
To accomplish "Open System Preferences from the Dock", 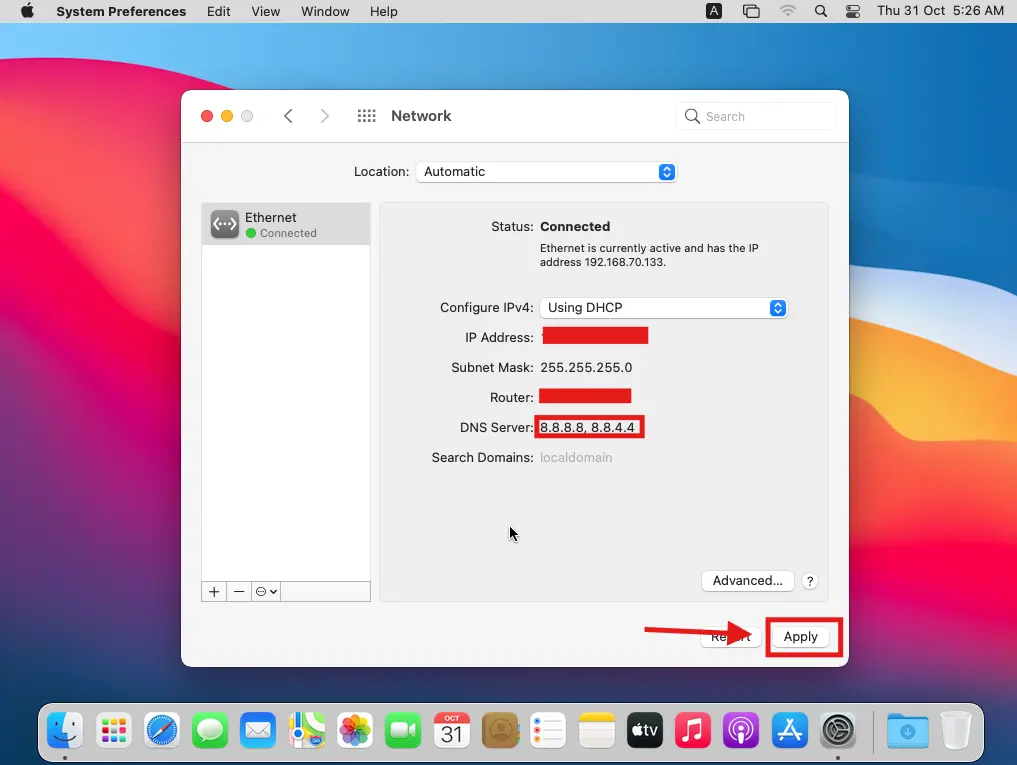I will pyautogui.click(x=838, y=731).
